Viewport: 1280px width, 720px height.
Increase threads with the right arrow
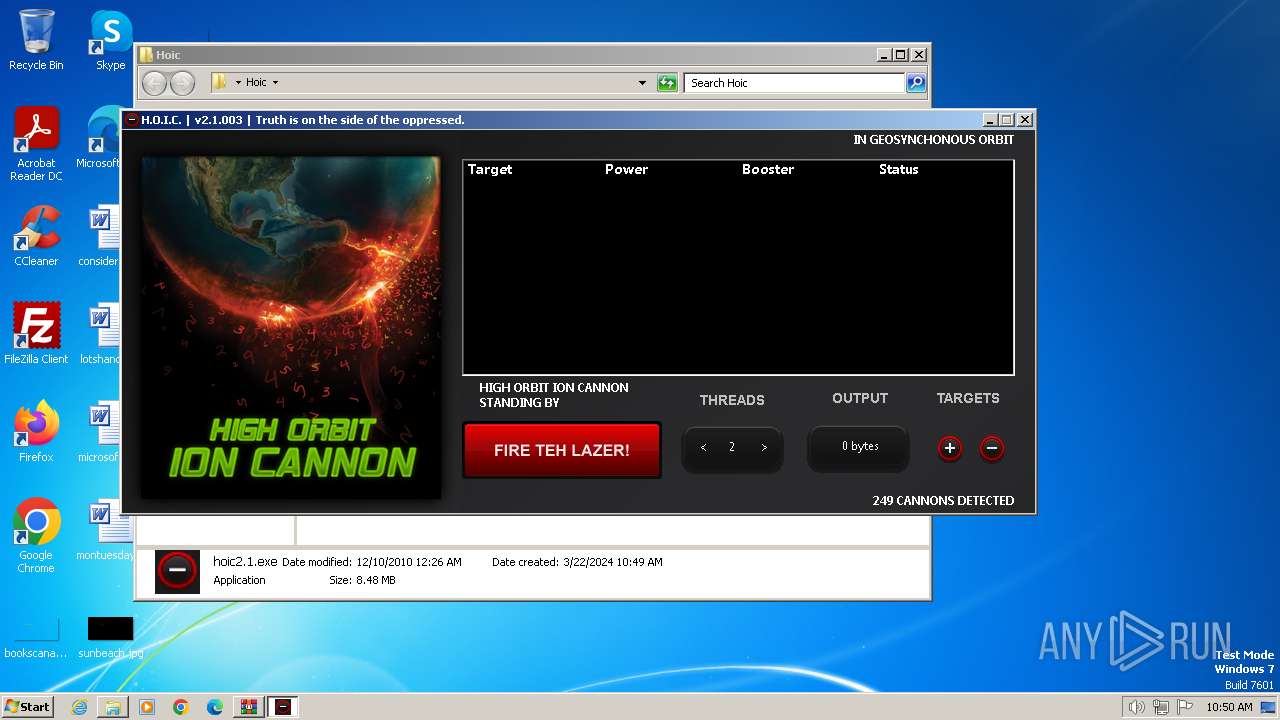764,447
